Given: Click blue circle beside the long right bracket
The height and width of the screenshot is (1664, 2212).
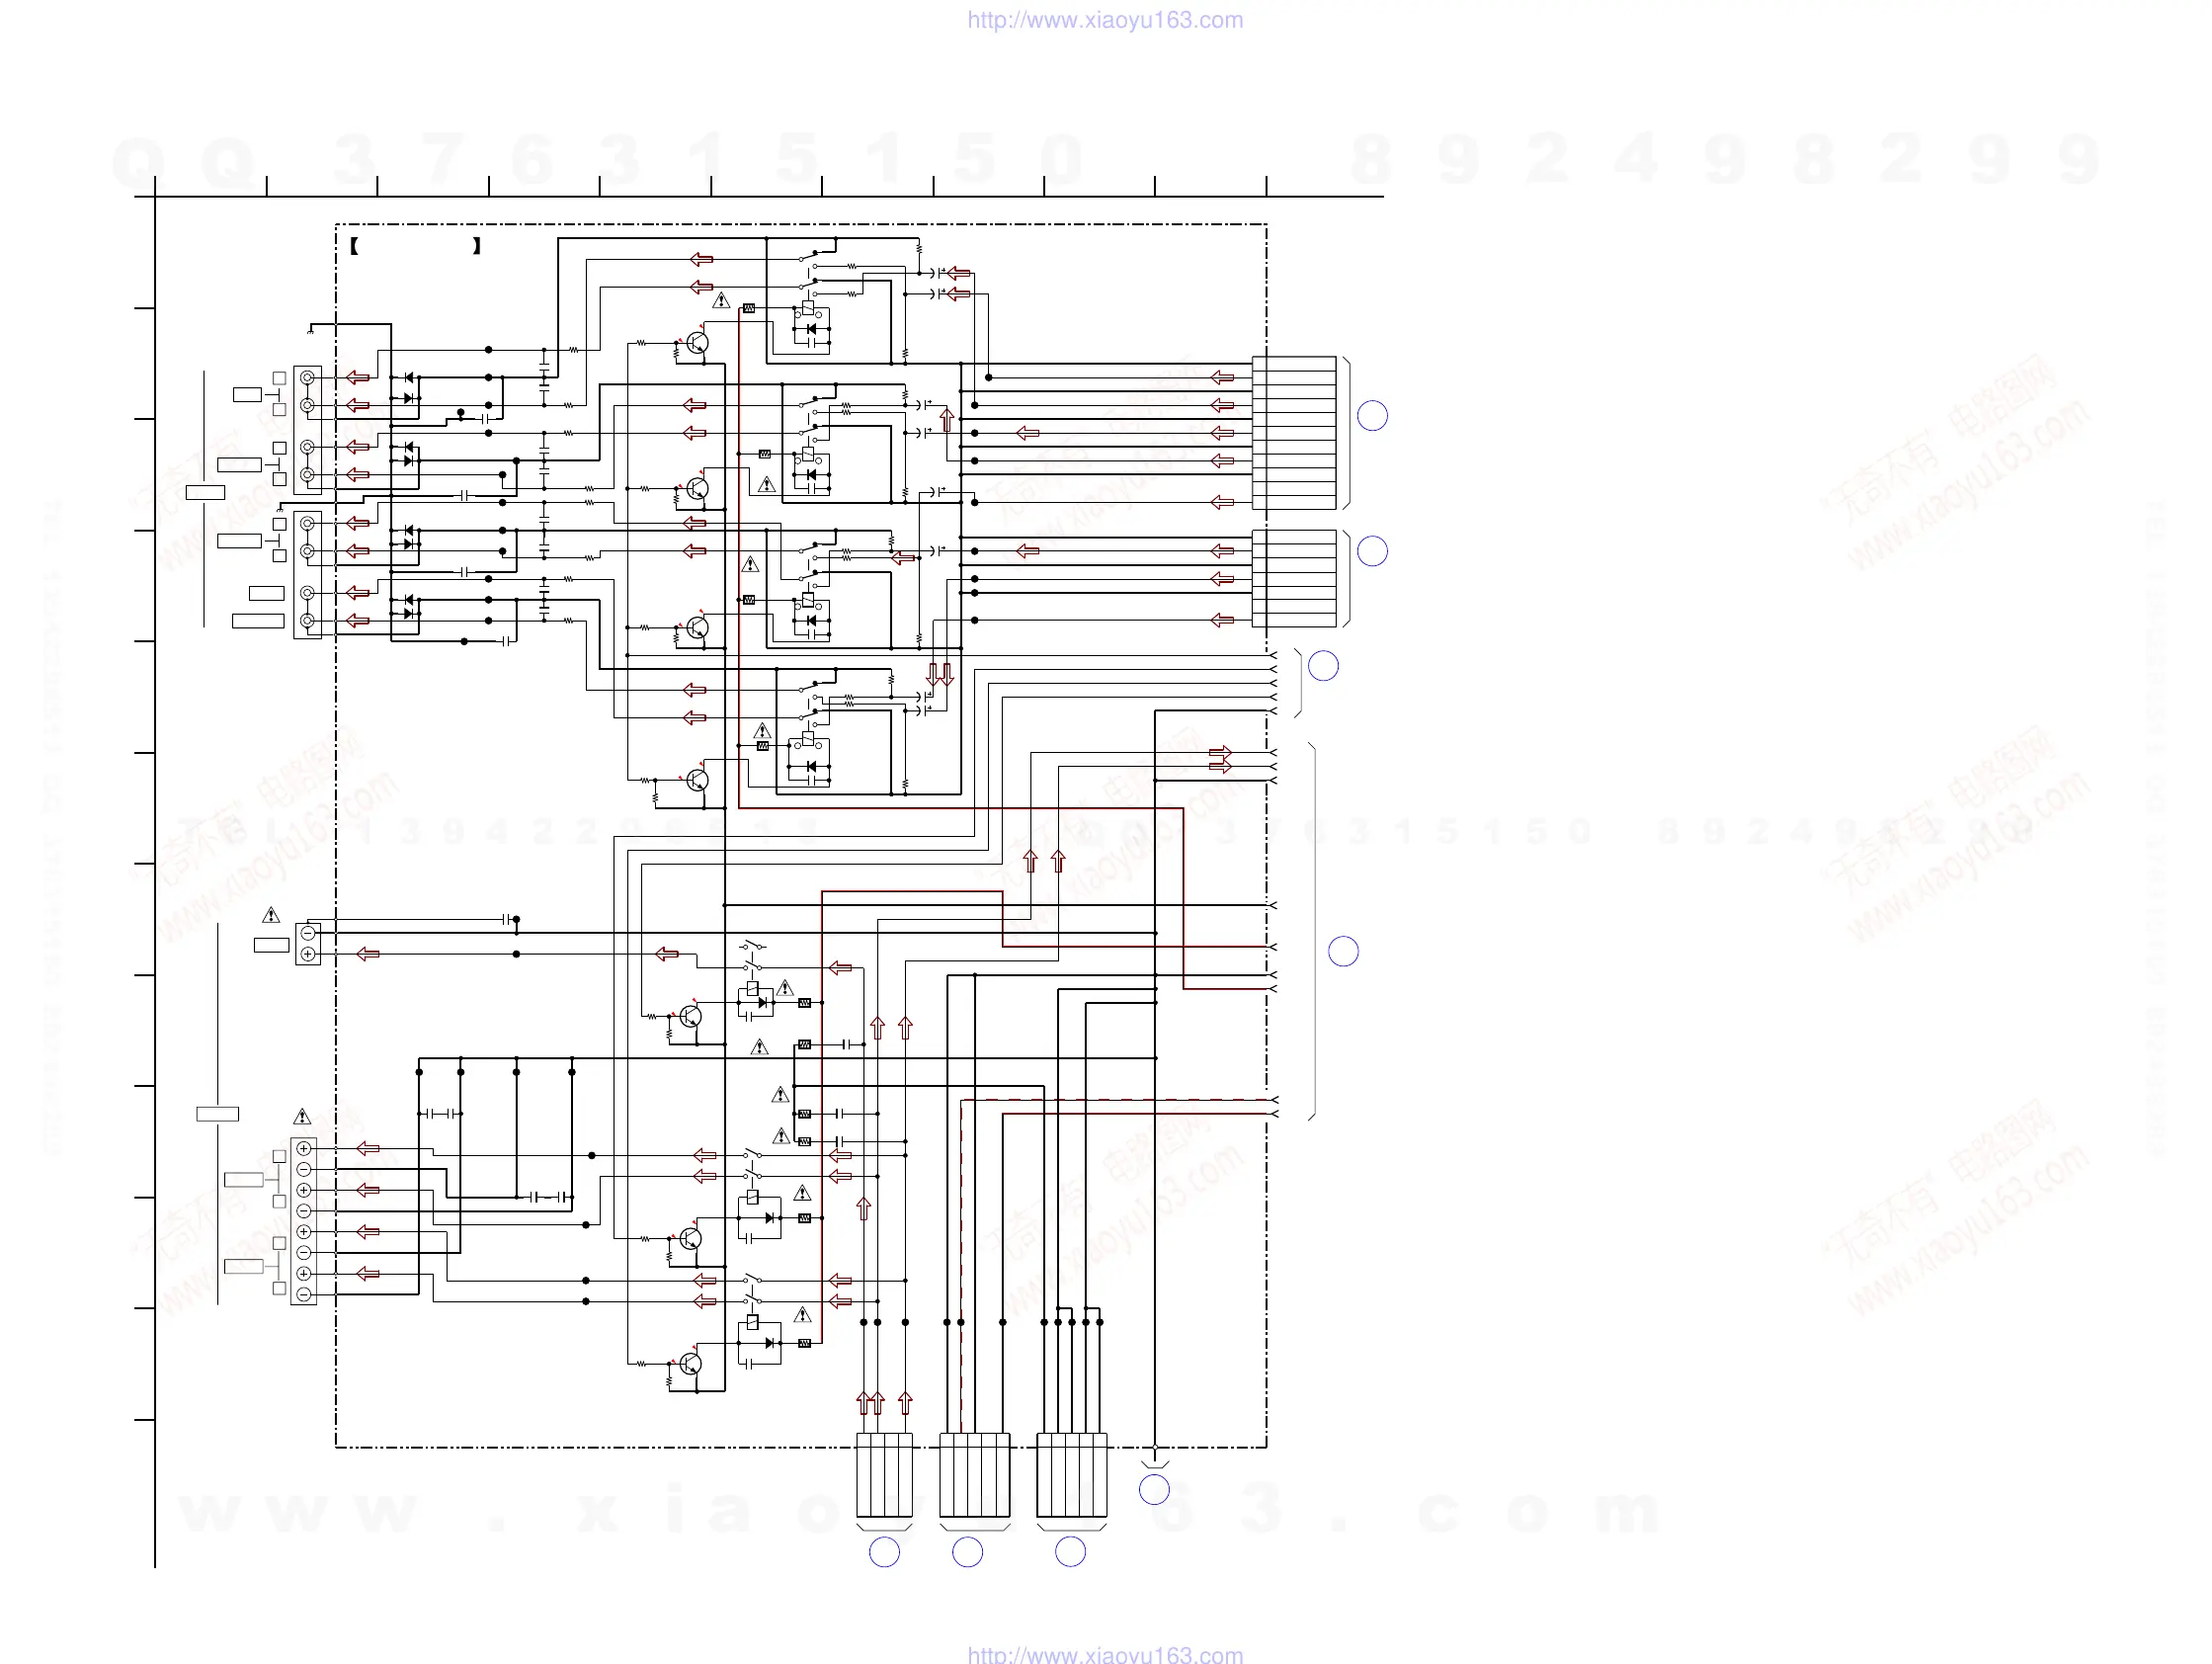Looking at the screenshot, I should (1343, 951).
